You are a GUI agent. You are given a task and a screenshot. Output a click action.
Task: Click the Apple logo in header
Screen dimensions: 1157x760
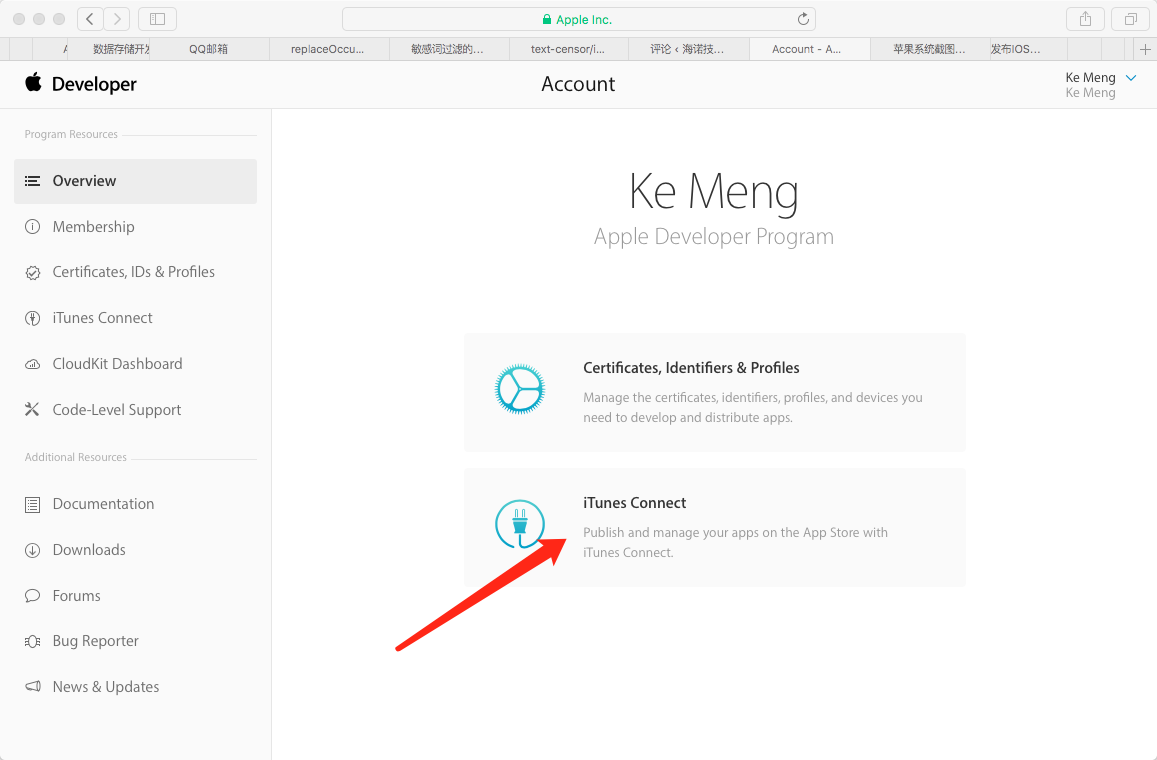[33, 83]
